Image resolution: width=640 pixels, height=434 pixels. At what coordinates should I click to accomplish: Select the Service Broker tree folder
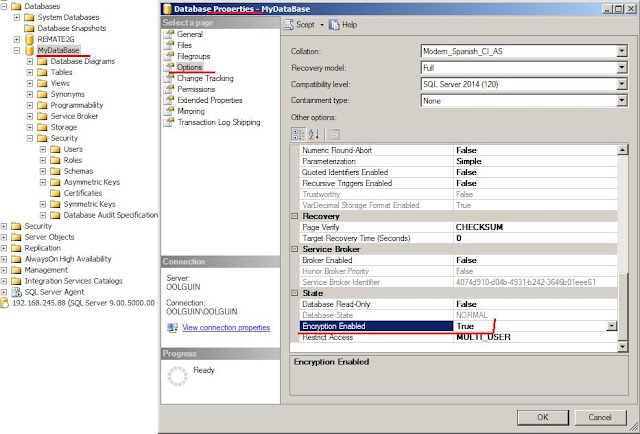pyautogui.click(x=74, y=116)
